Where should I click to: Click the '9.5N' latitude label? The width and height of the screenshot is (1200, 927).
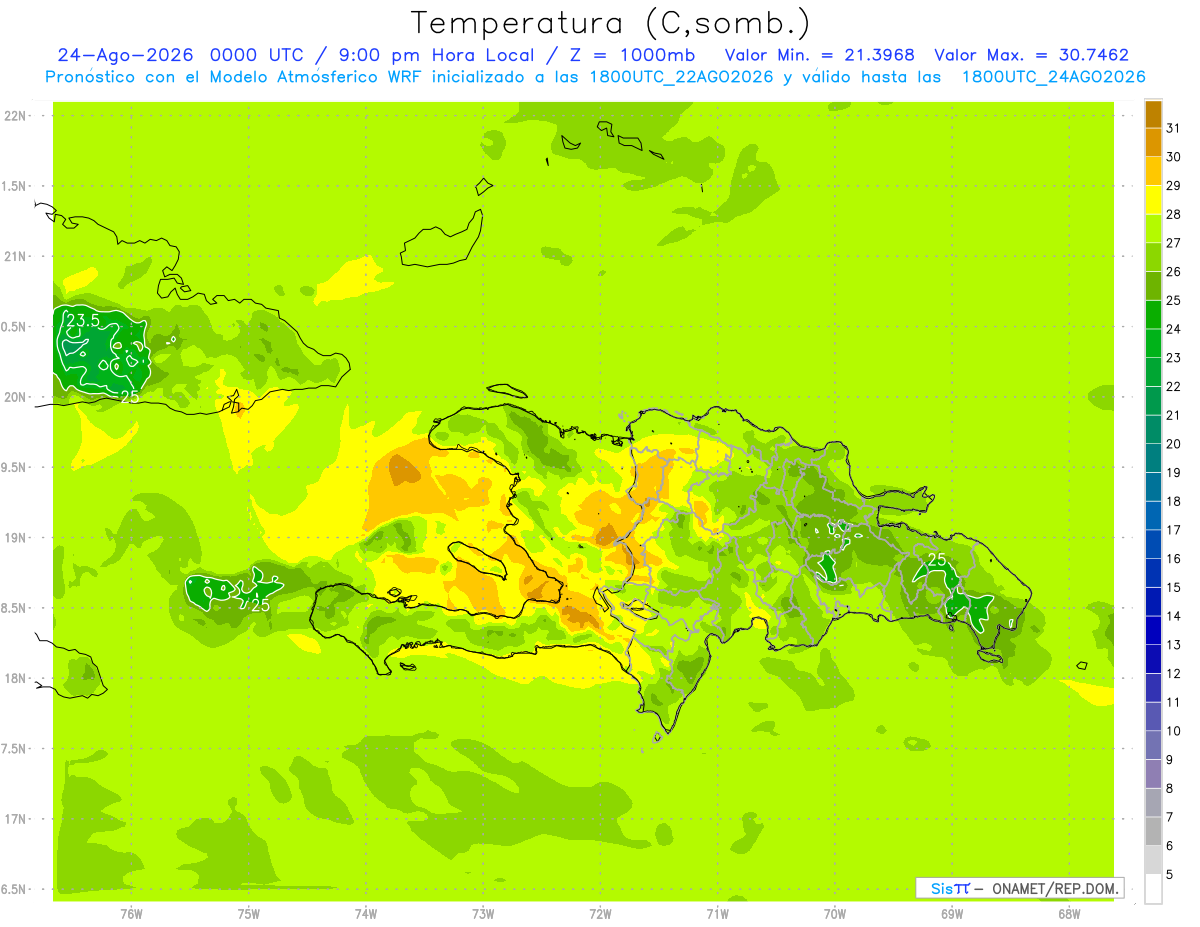coord(16,467)
